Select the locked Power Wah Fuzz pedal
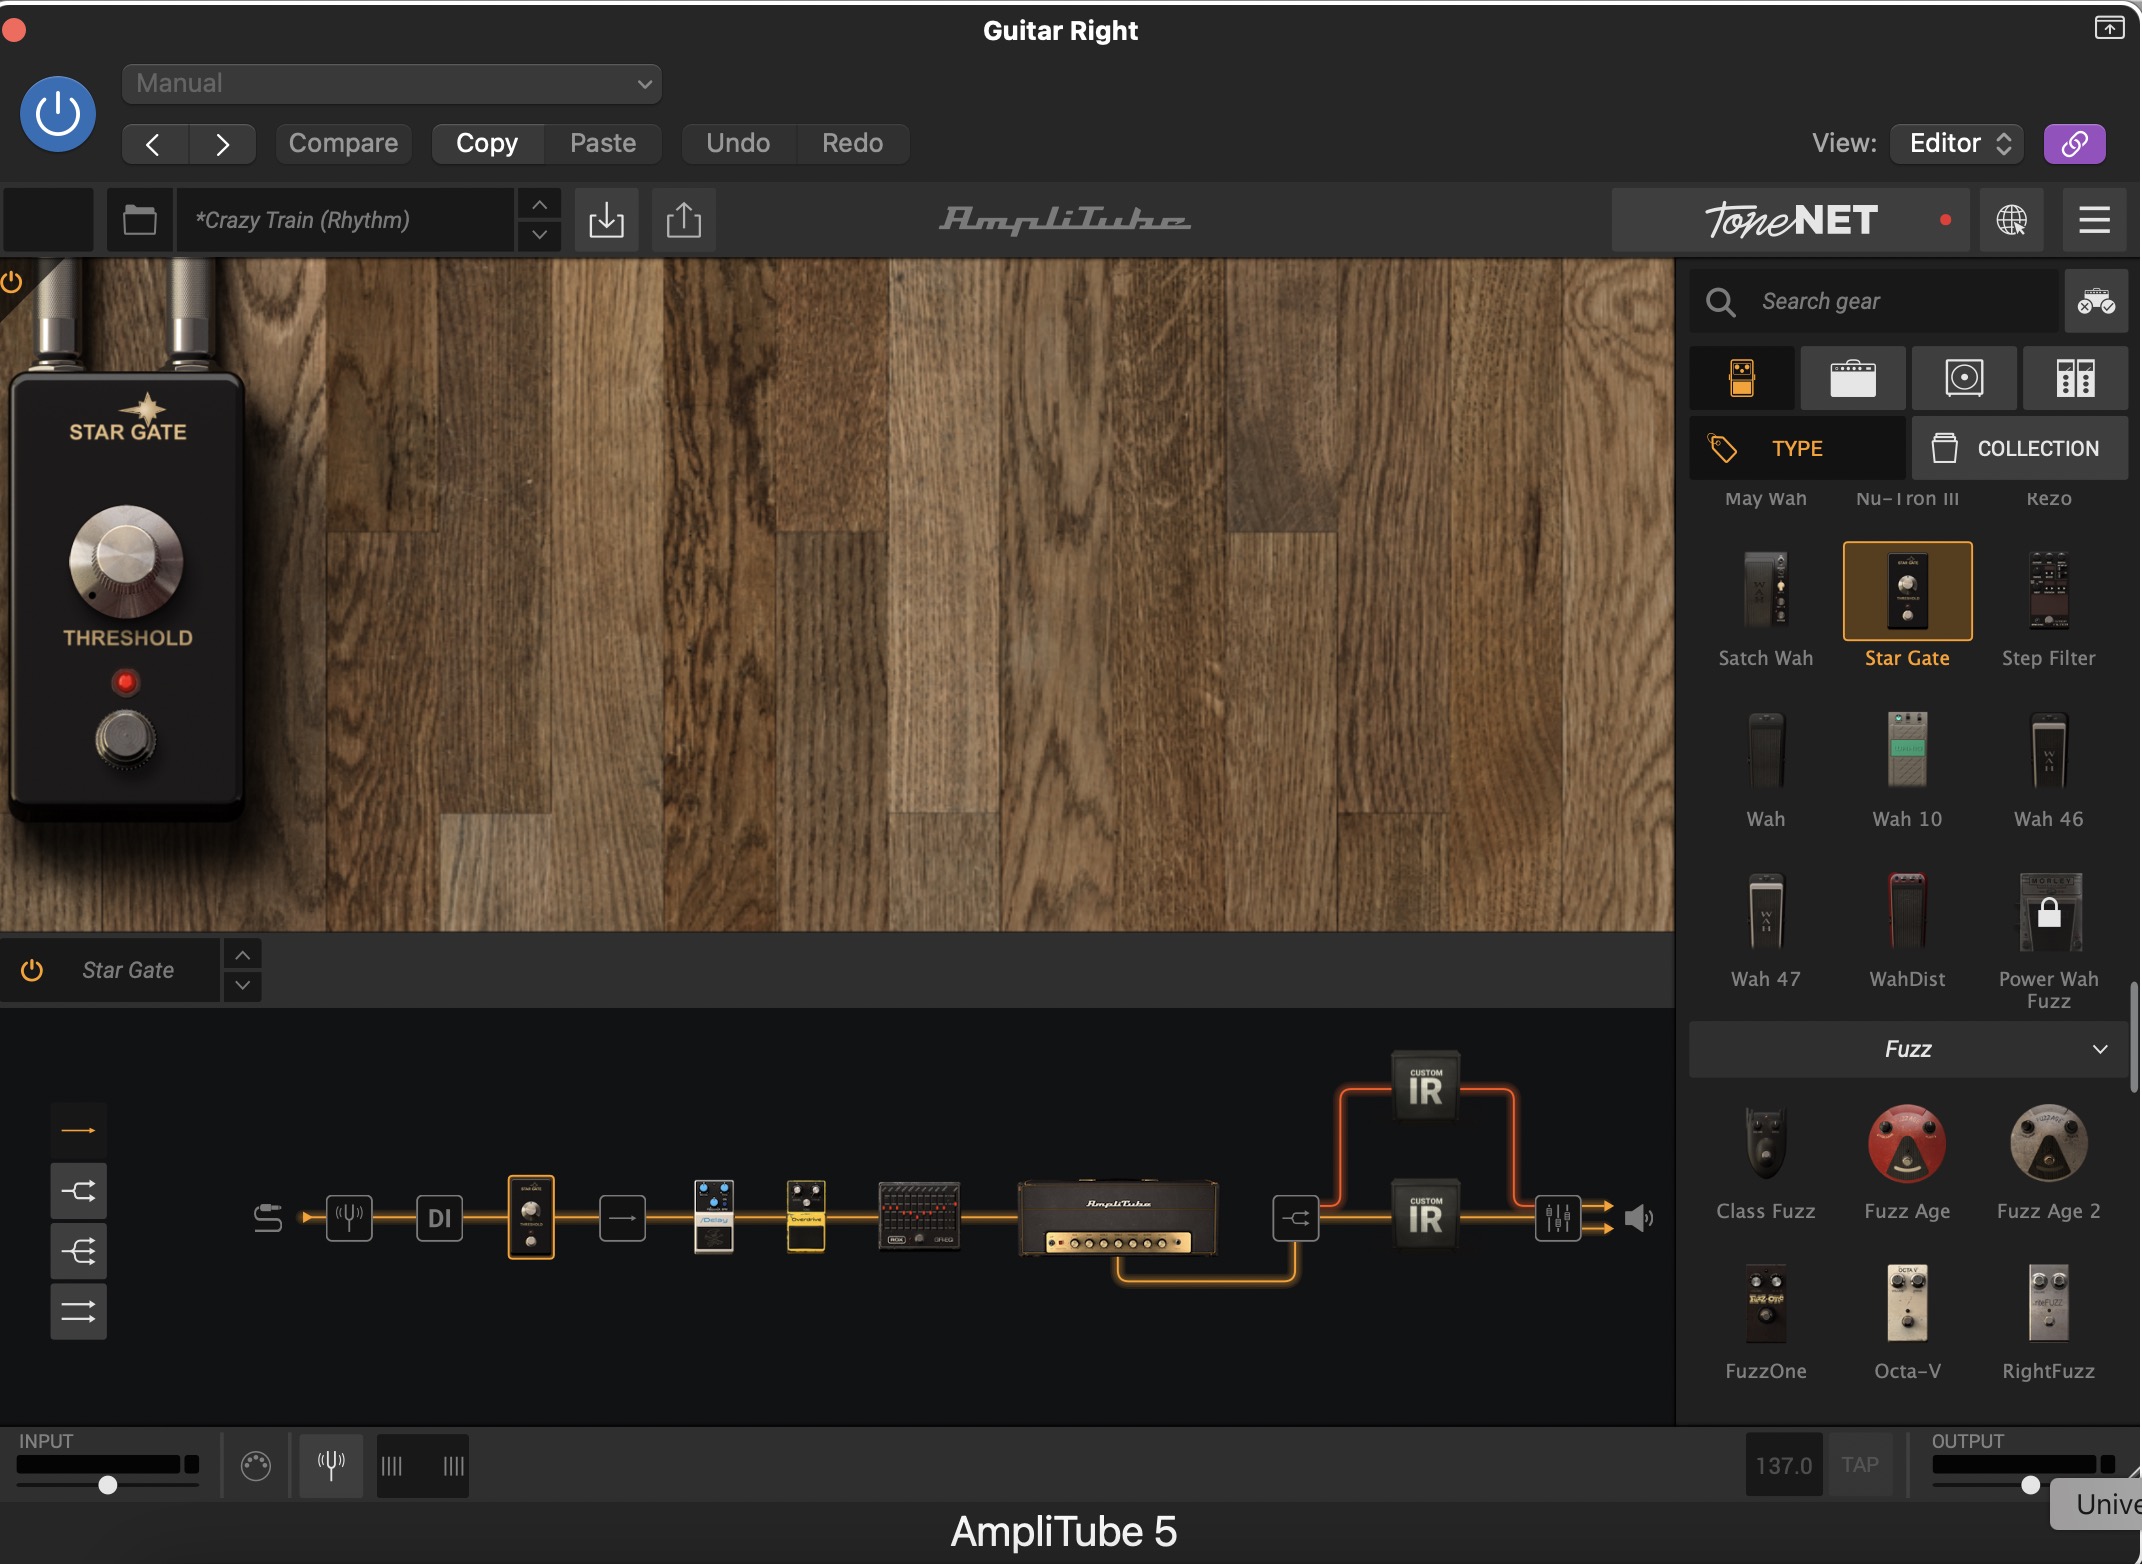The image size is (2142, 1564). [2048, 940]
